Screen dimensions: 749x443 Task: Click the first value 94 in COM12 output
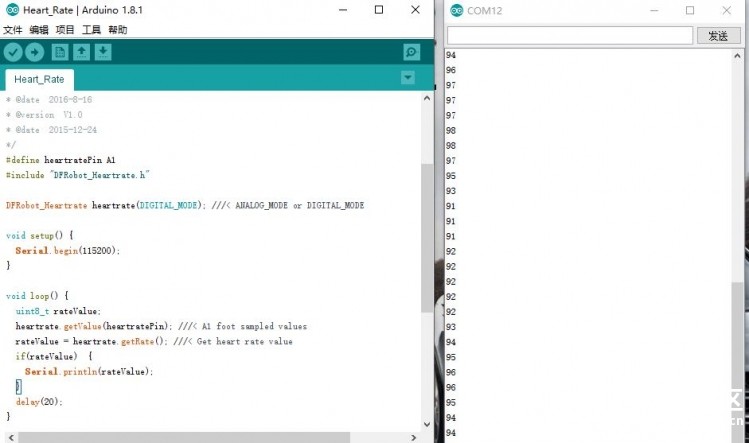451,55
